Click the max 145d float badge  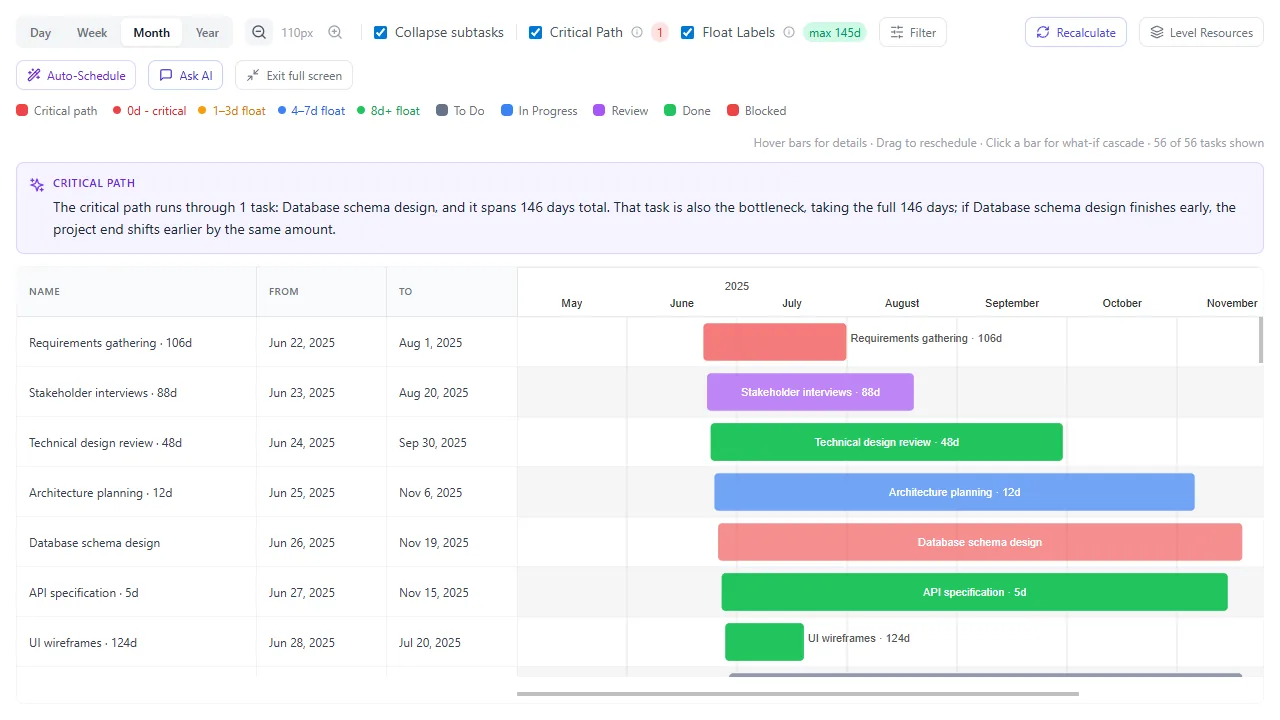coord(835,32)
